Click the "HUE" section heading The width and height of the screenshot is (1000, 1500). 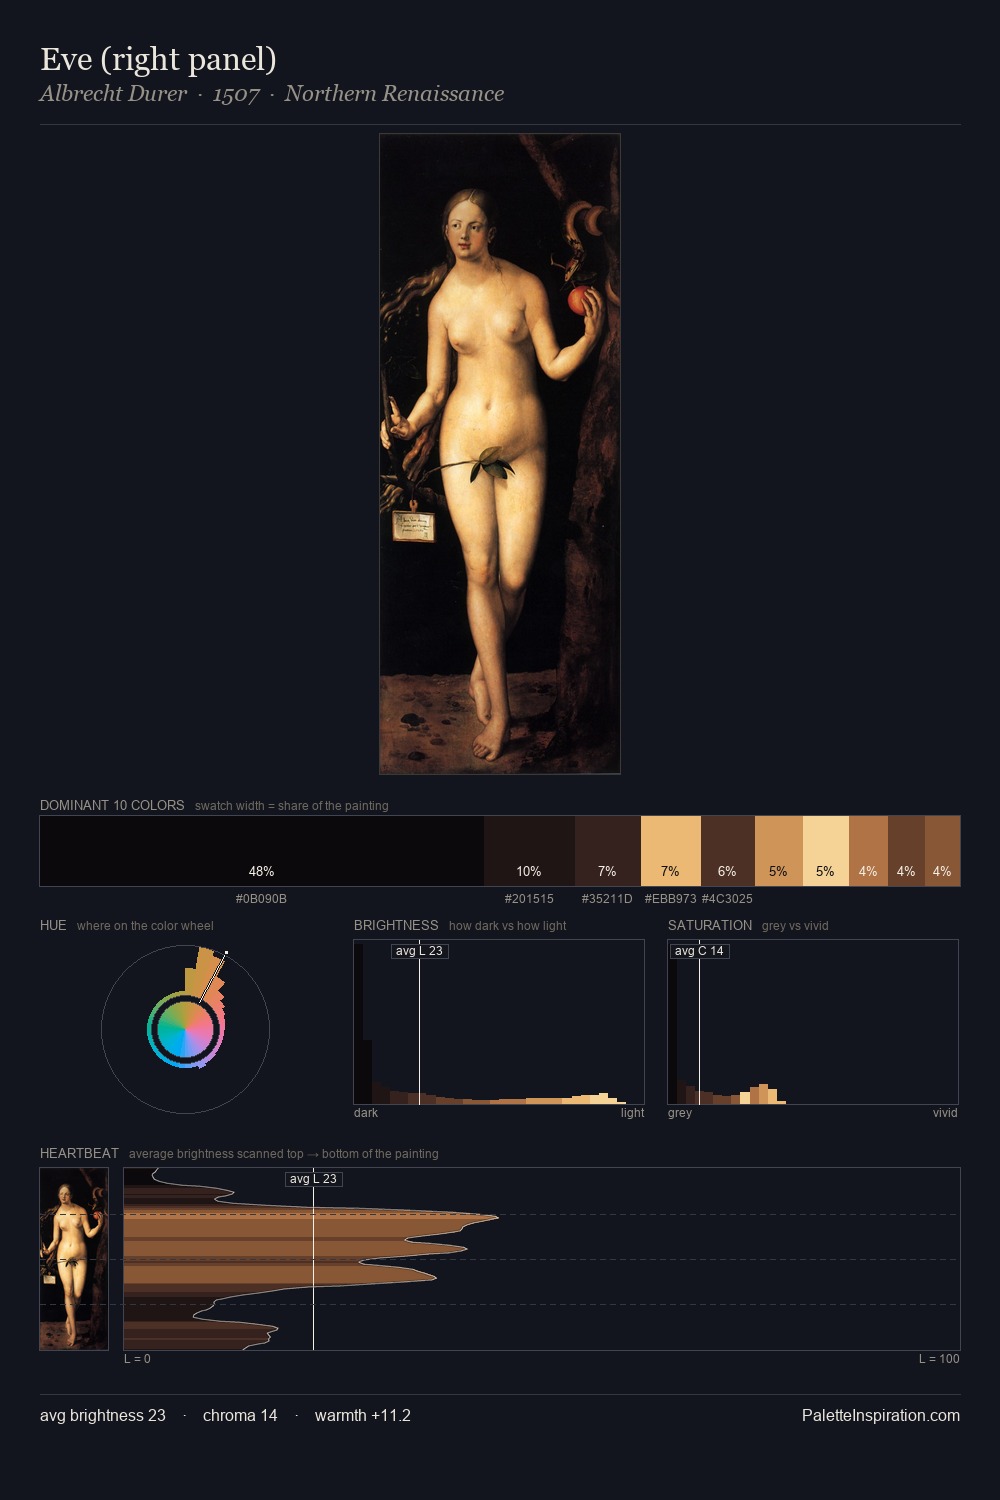[53, 925]
